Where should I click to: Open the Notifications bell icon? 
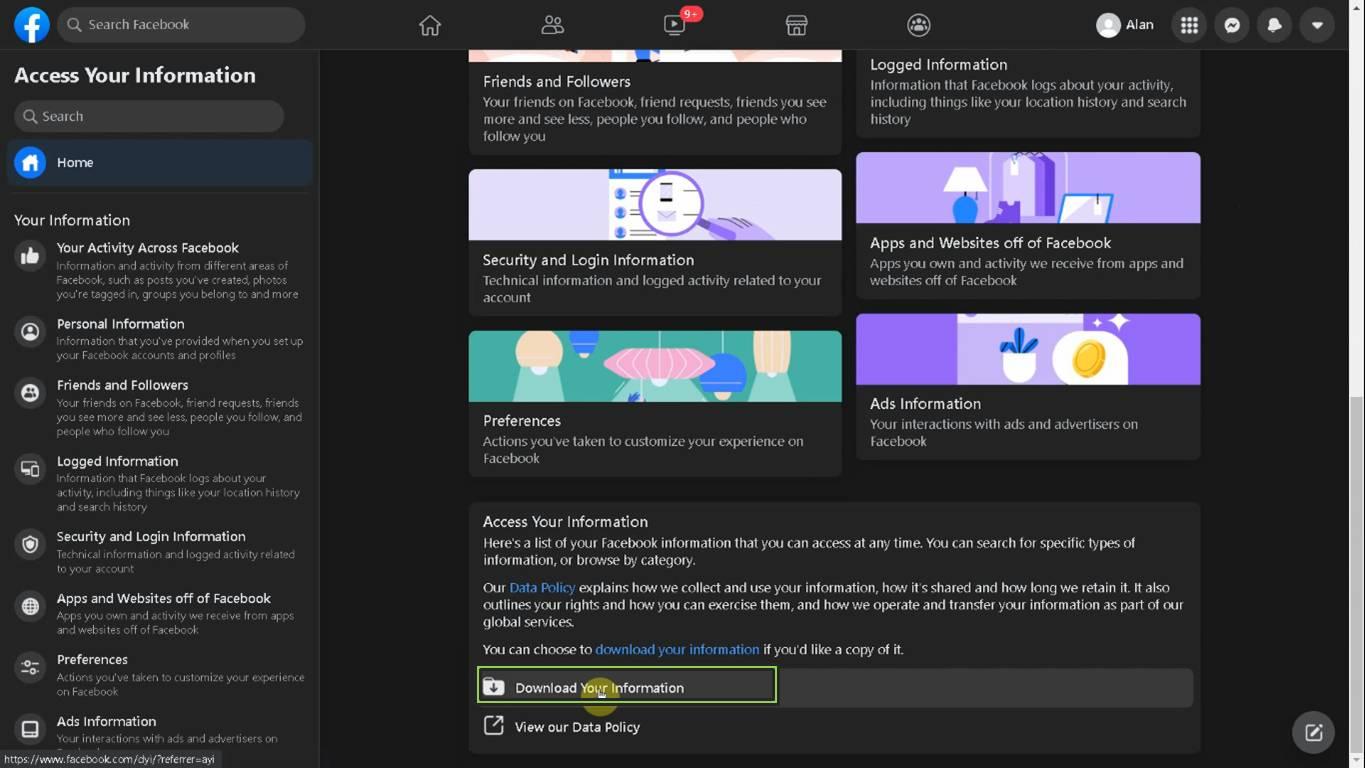(x=1275, y=25)
